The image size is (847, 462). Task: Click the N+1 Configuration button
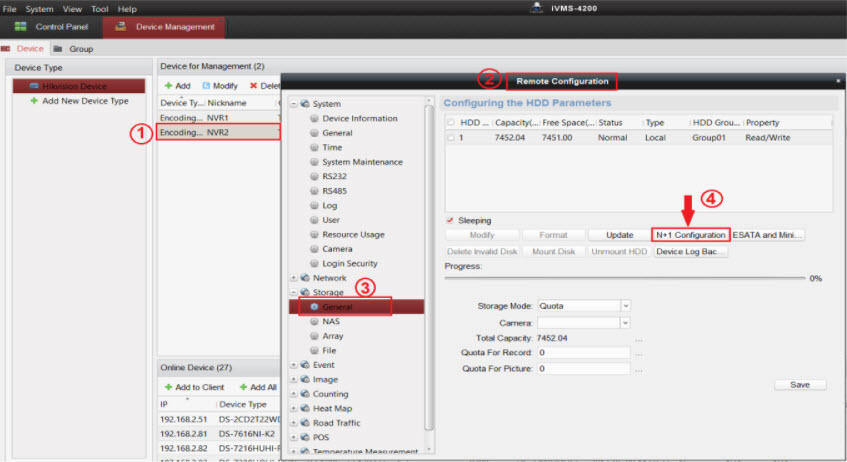point(690,235)
